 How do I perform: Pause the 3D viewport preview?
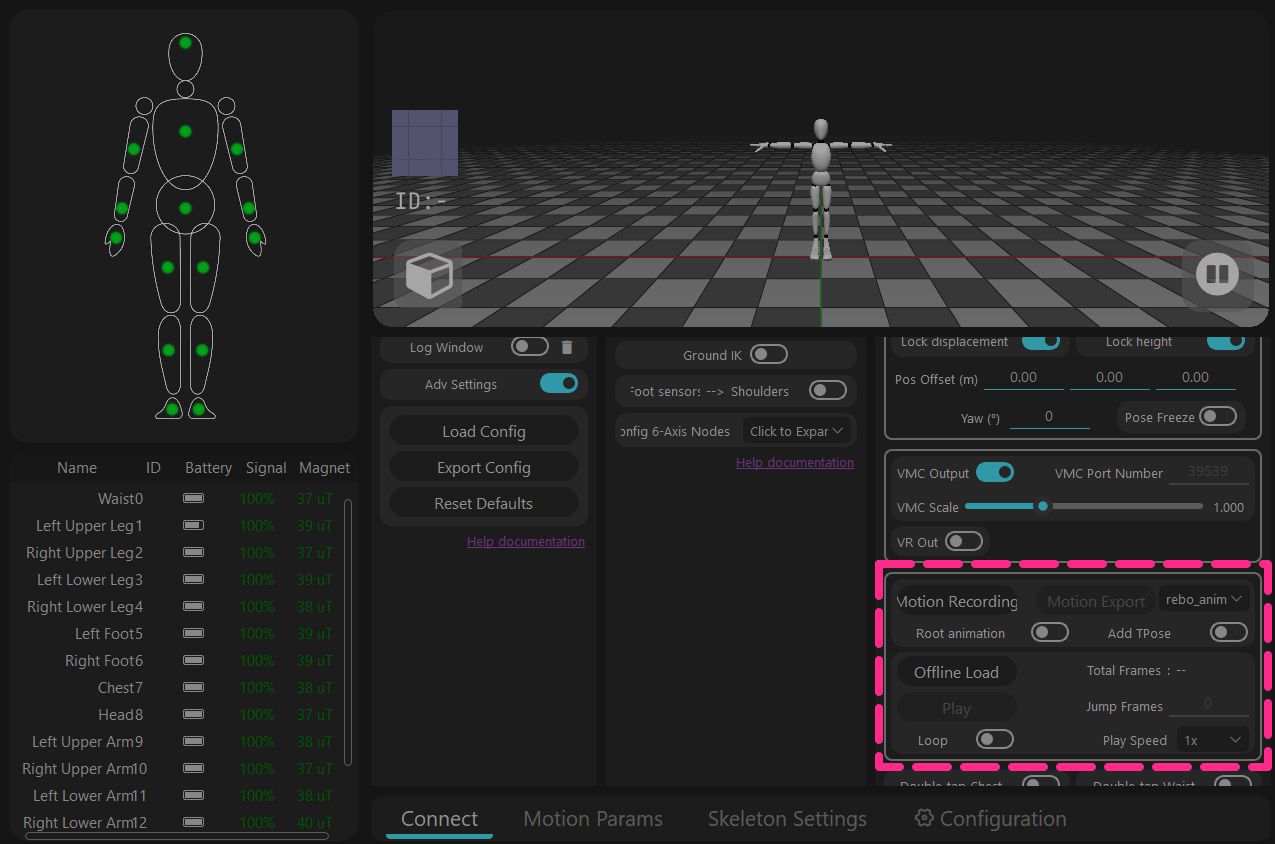click(1217, 273)
